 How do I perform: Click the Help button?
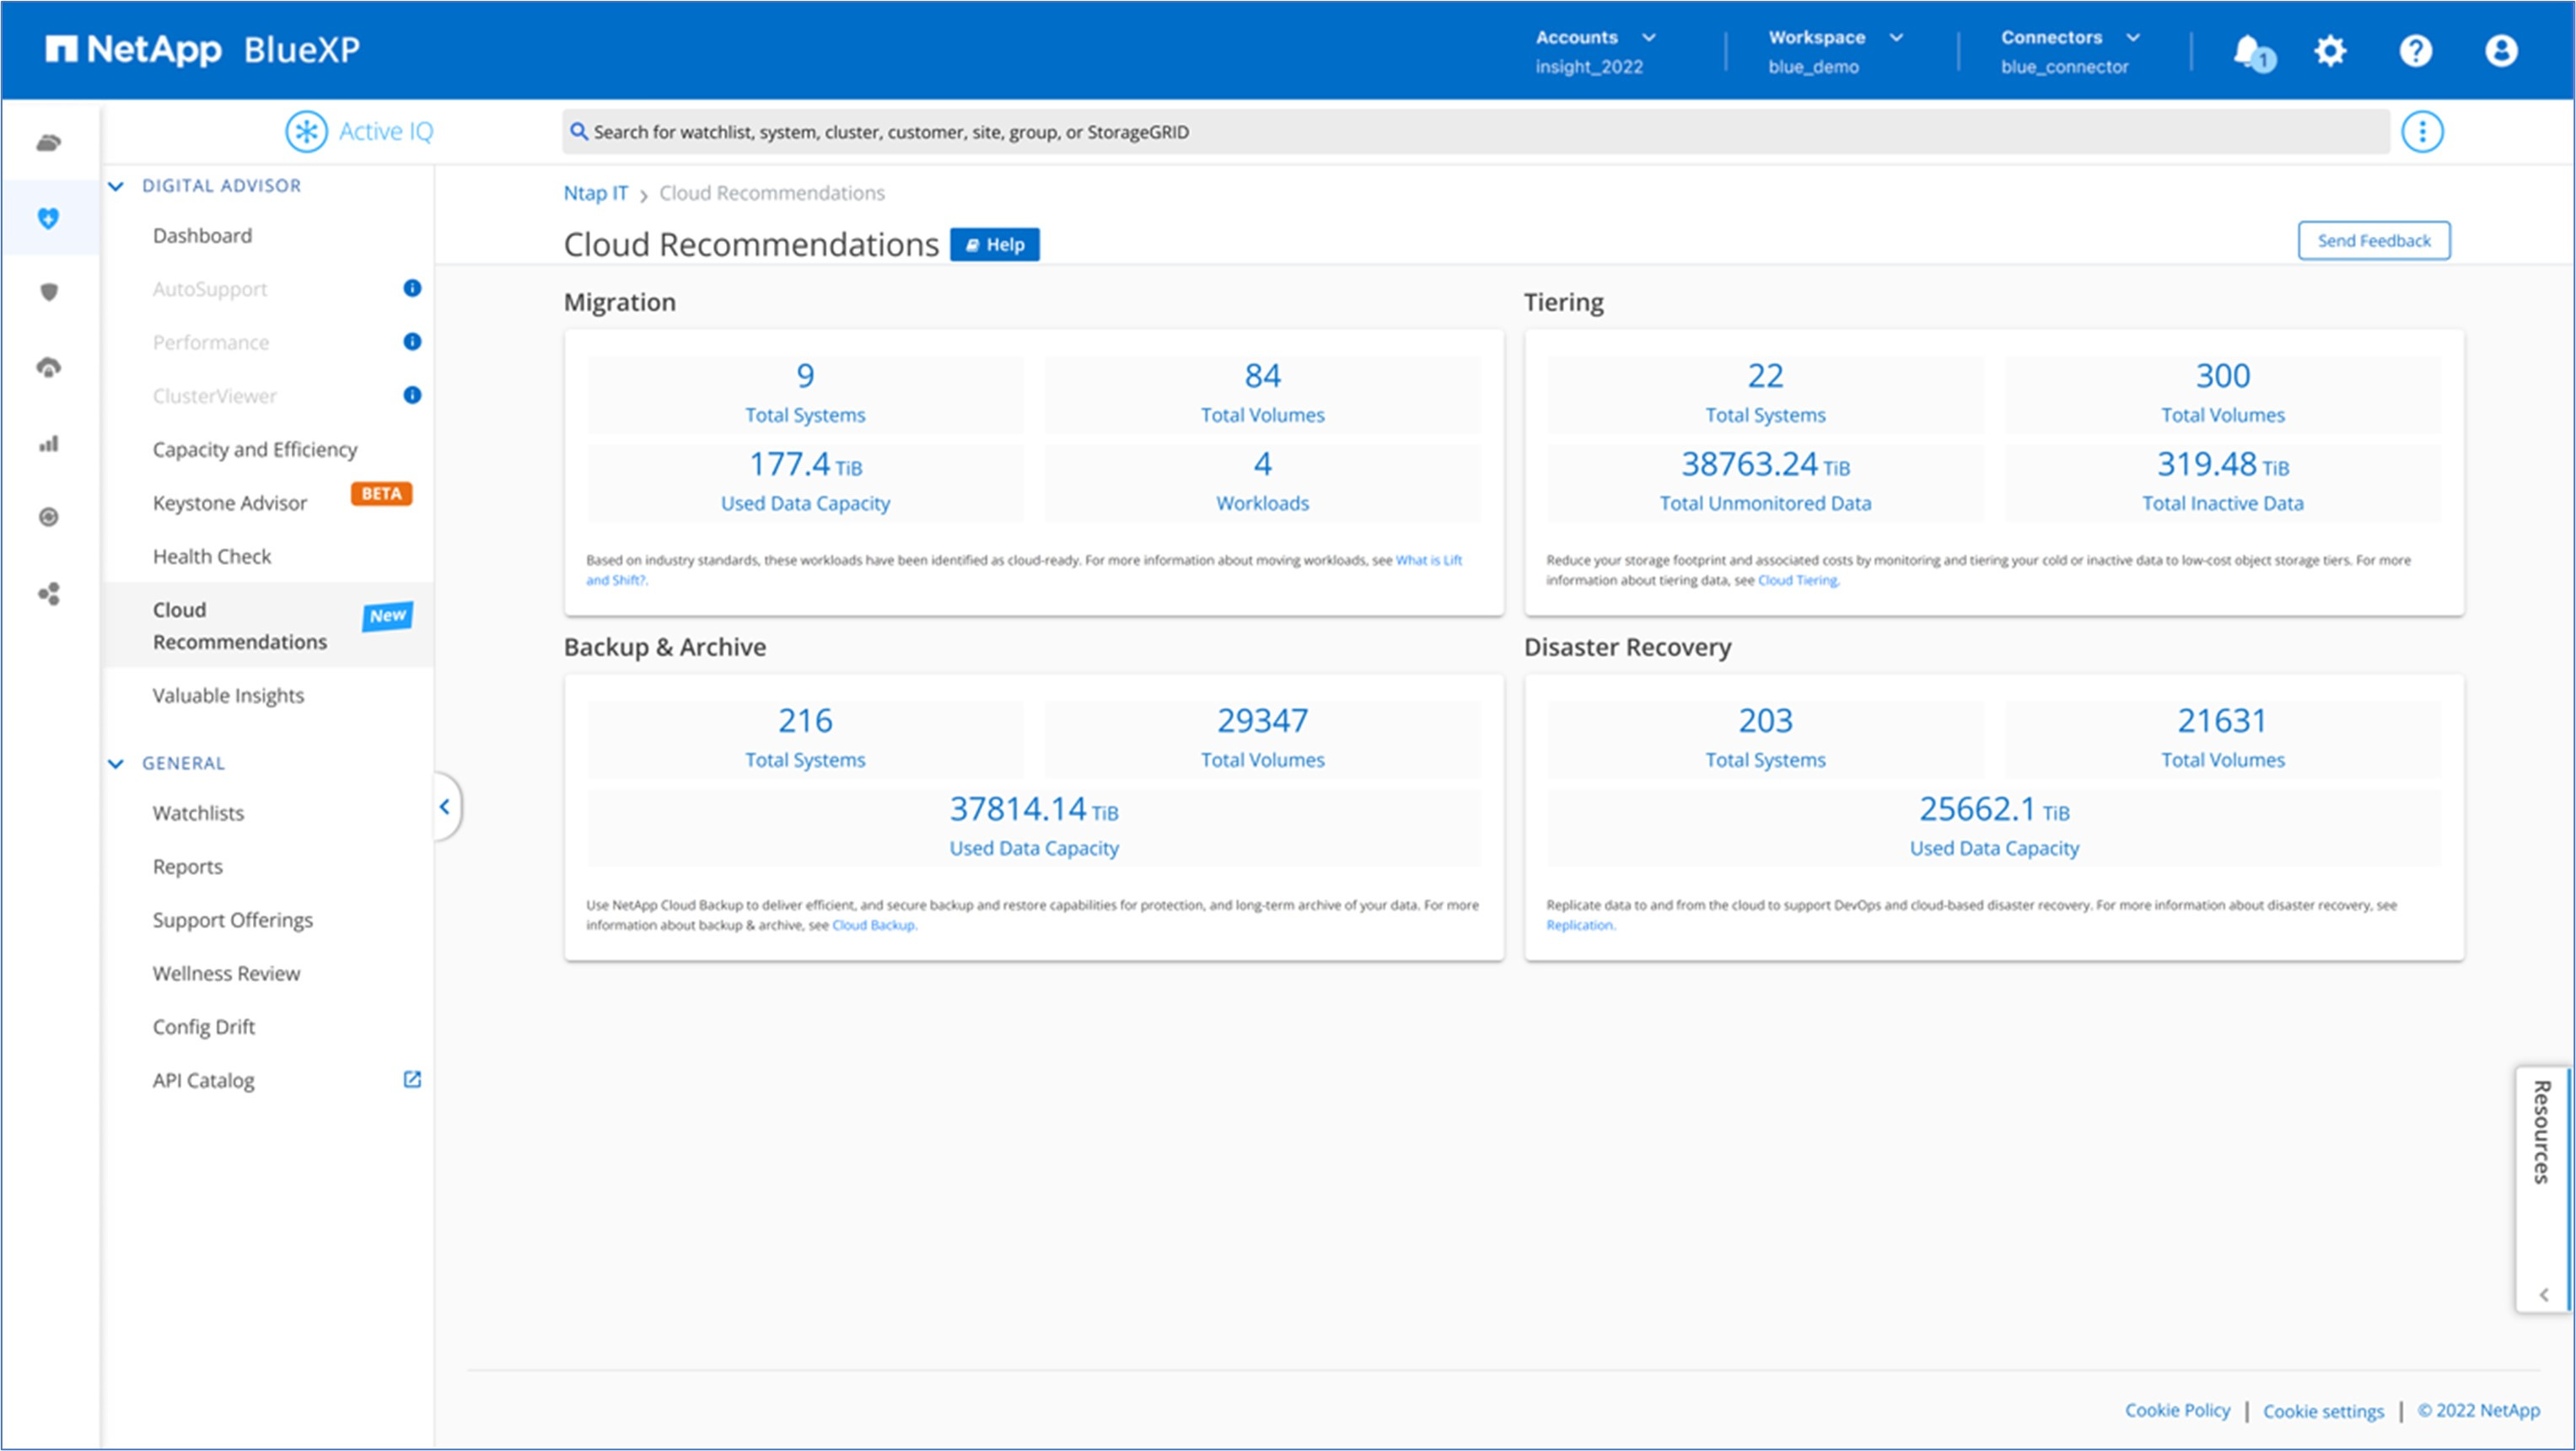point(994,245)
